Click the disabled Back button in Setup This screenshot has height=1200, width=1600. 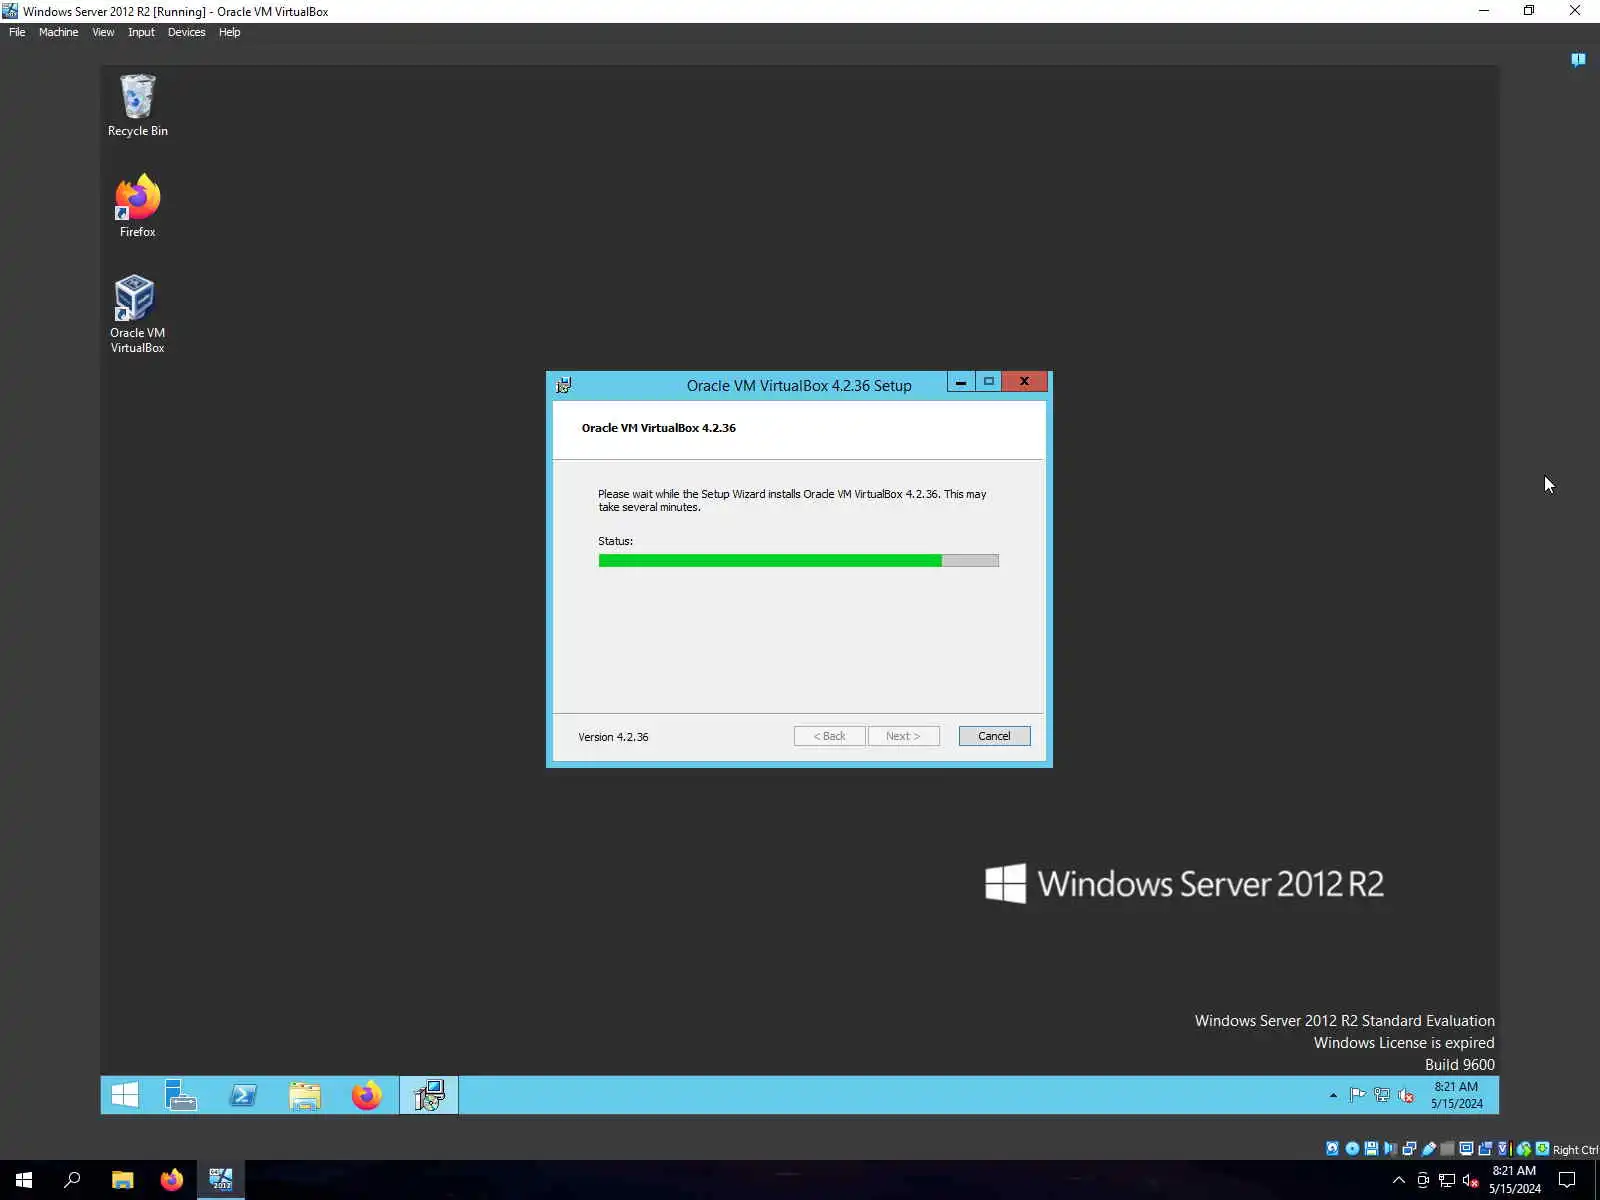[829, 736]
